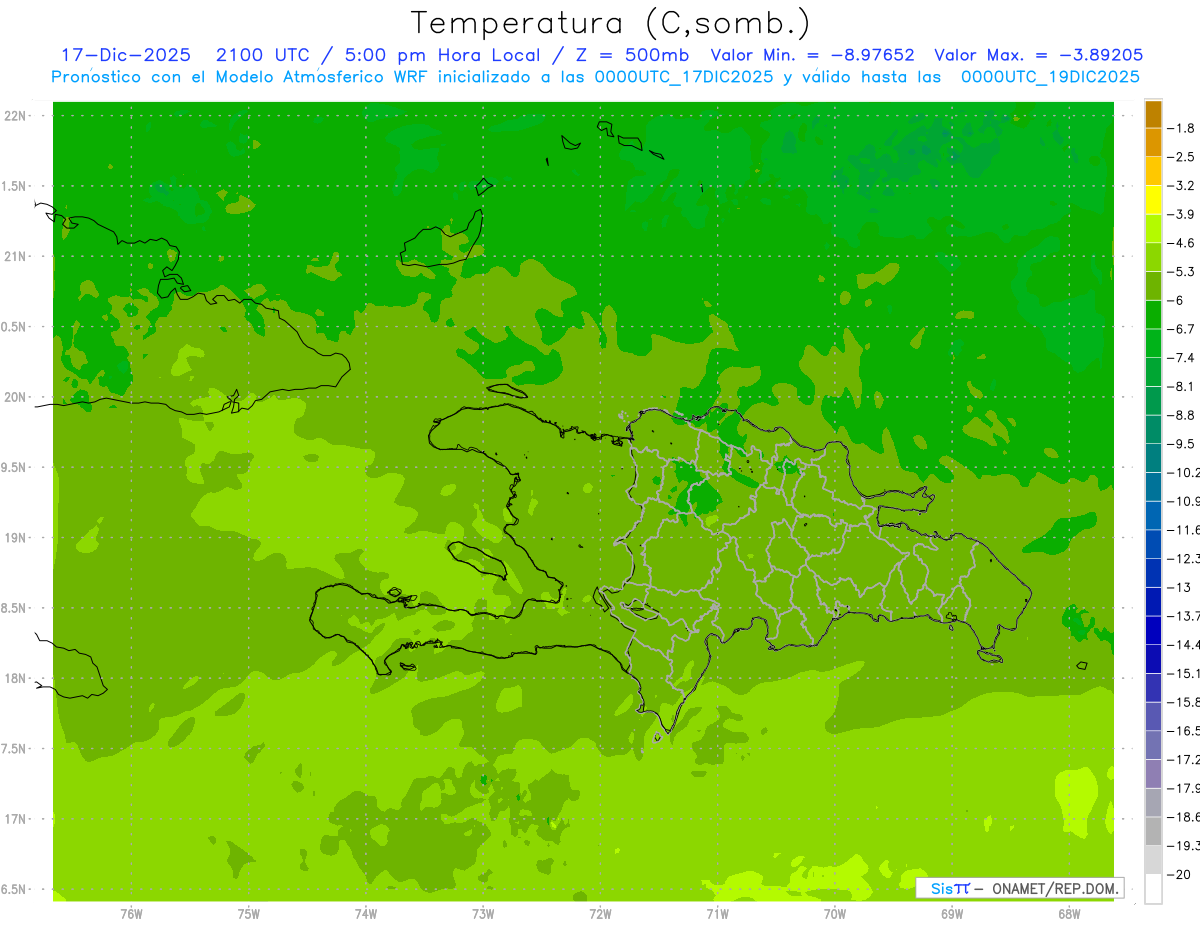Pick the lime swatch between -4.6 and -5.3
1200x927 pixels.
(x=1153, y=257)
